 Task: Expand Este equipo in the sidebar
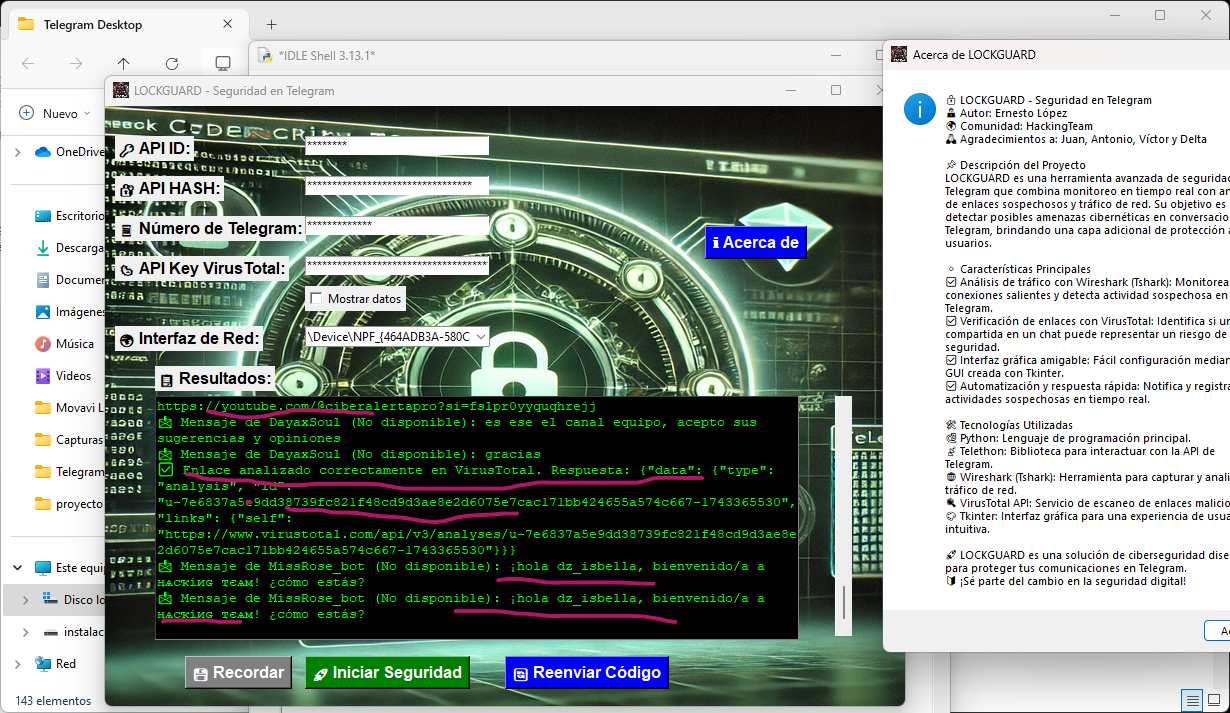[x=18, y=566]
